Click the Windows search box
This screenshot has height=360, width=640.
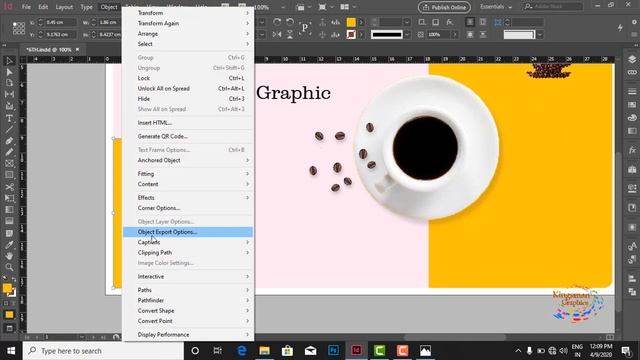coord(103,351)
